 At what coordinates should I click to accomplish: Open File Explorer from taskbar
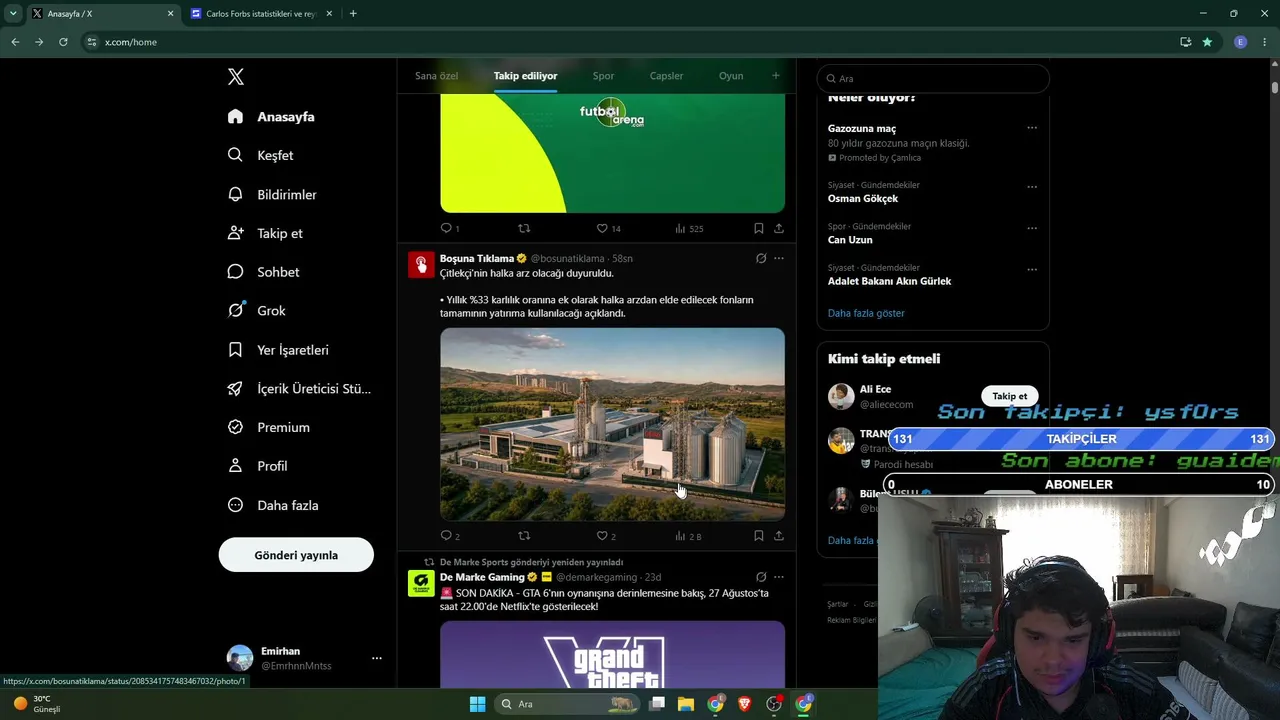(x=686, y=704)
